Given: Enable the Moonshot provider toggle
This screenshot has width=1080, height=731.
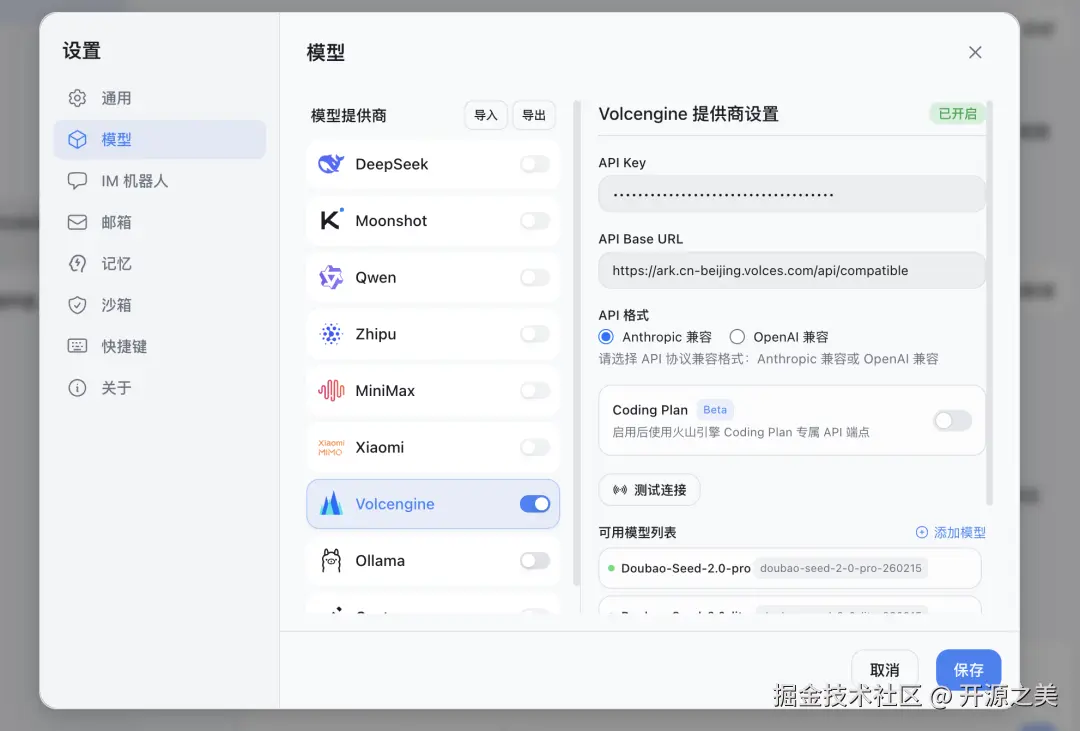Looking at the screenshot, I should (535, 220).
